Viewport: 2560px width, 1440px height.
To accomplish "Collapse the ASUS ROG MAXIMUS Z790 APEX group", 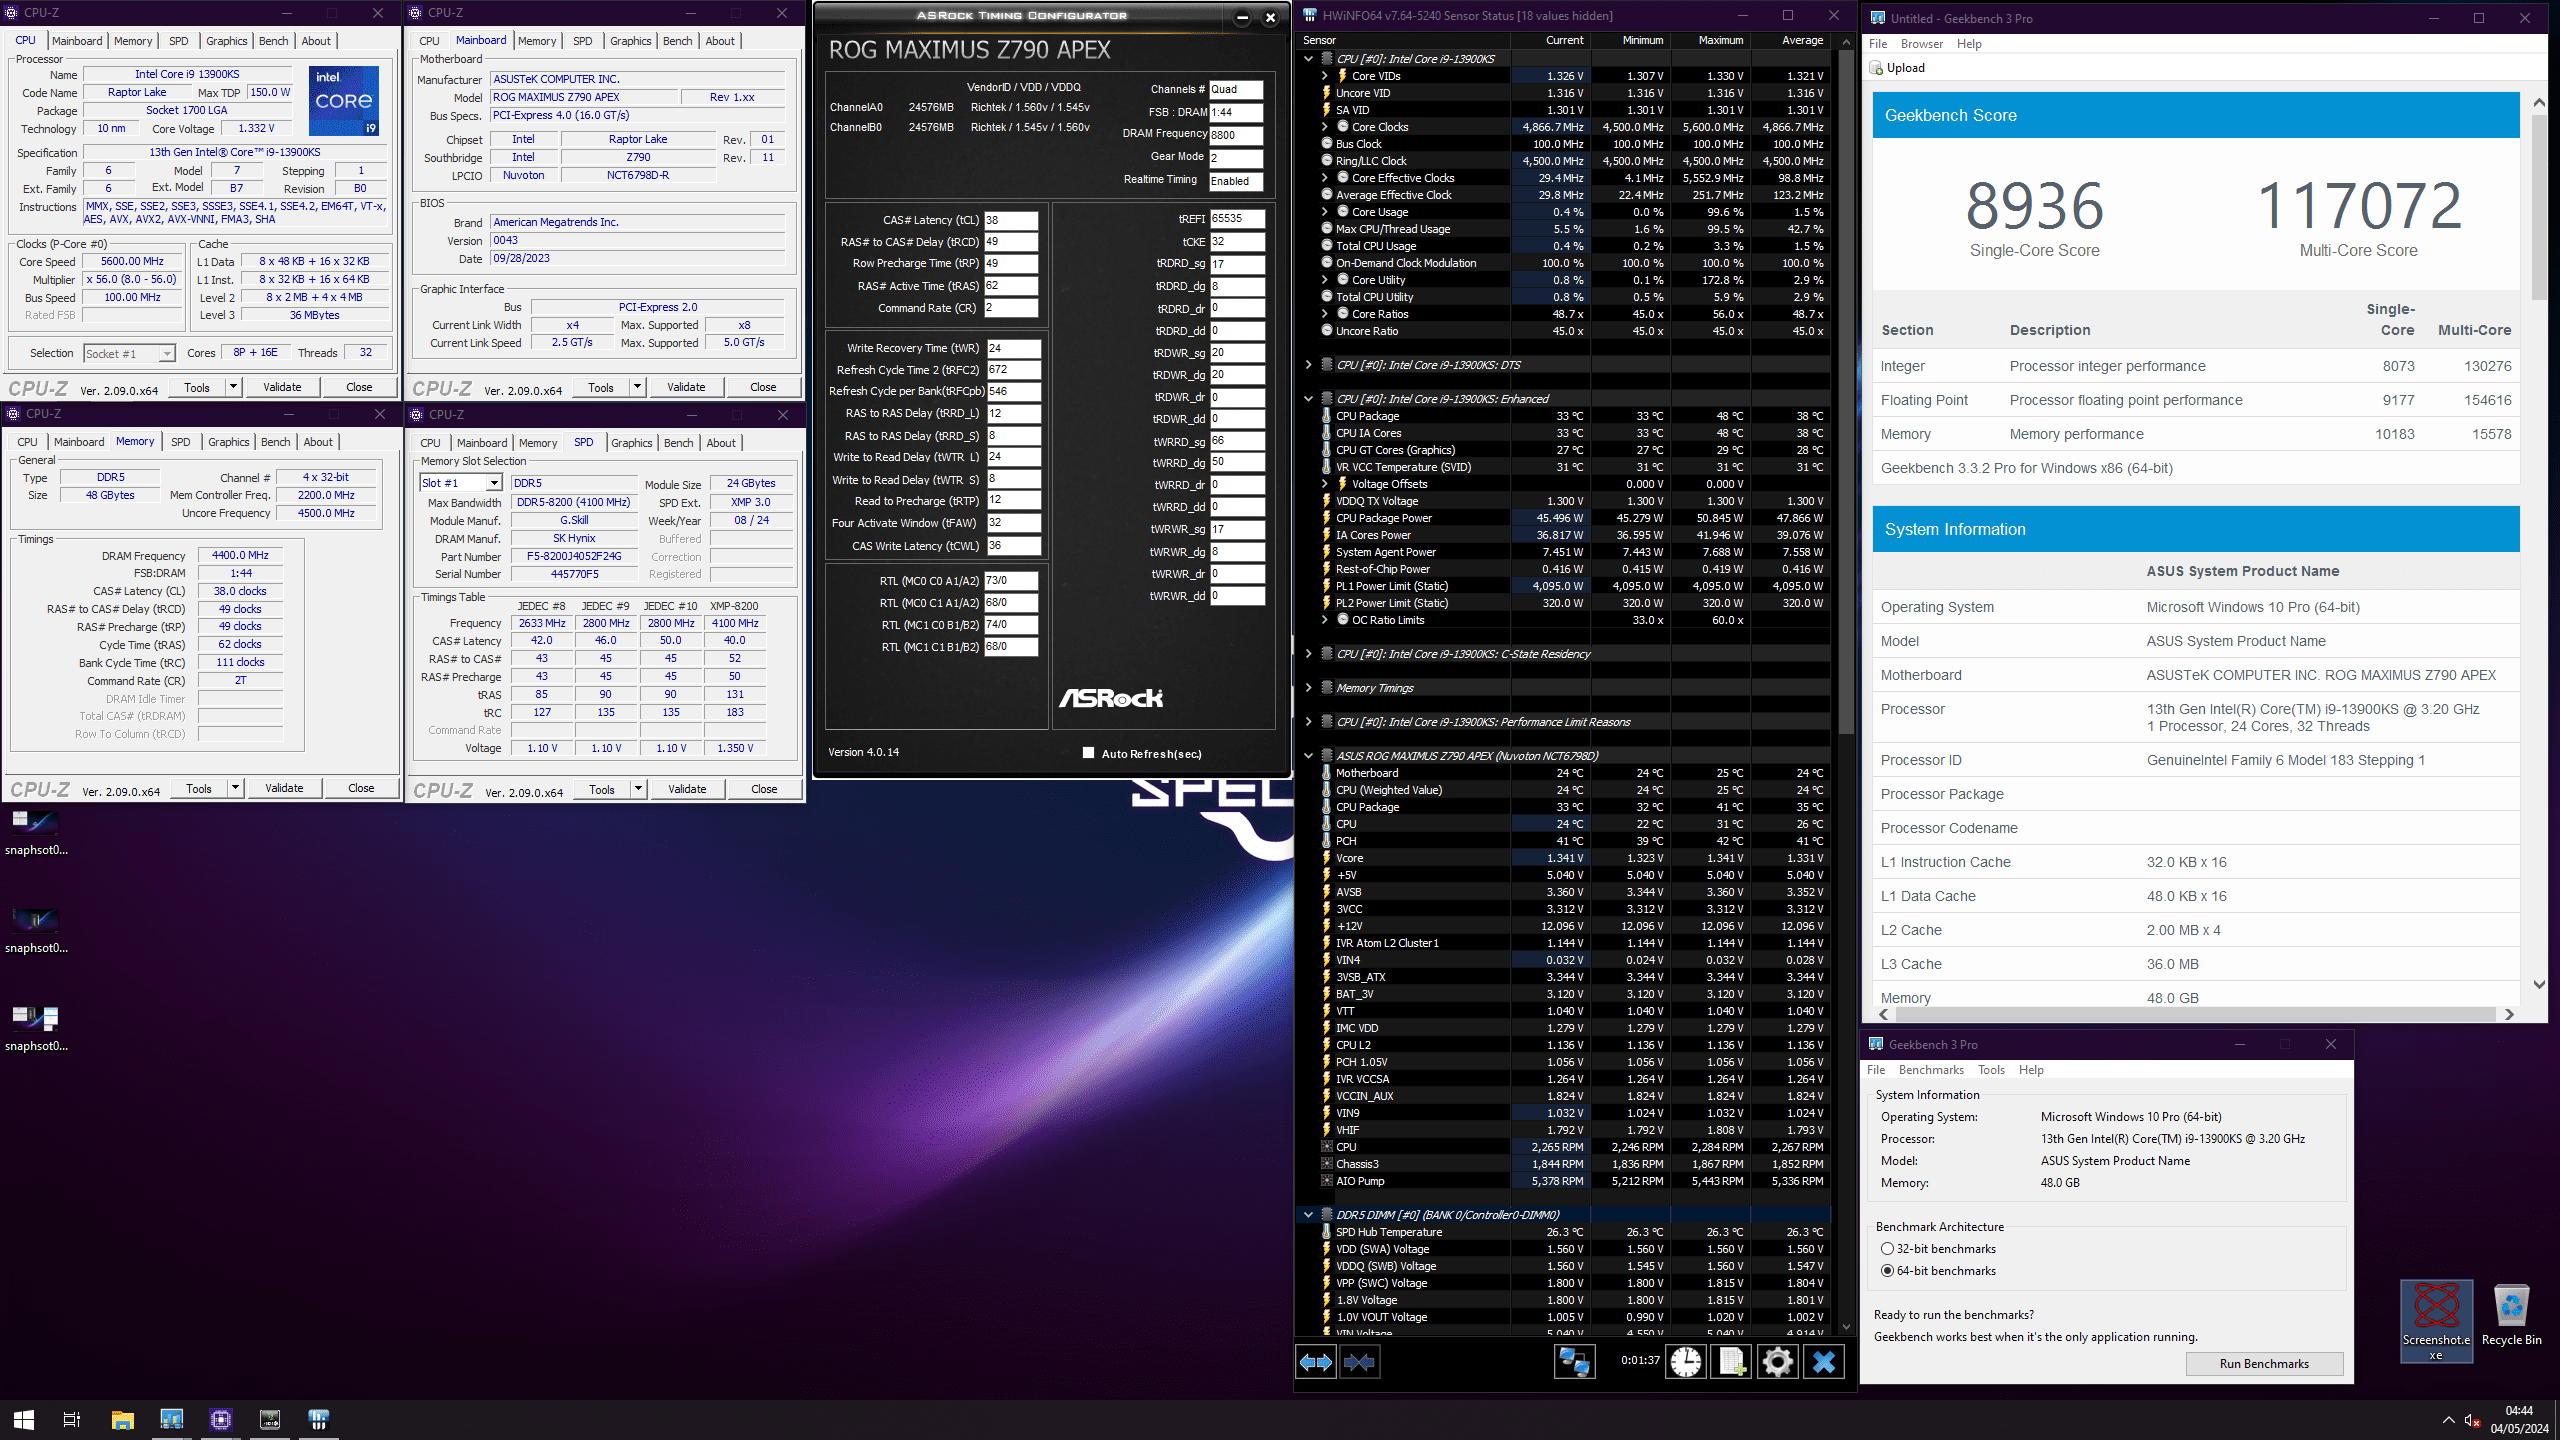I will (x=1308, y=756).
